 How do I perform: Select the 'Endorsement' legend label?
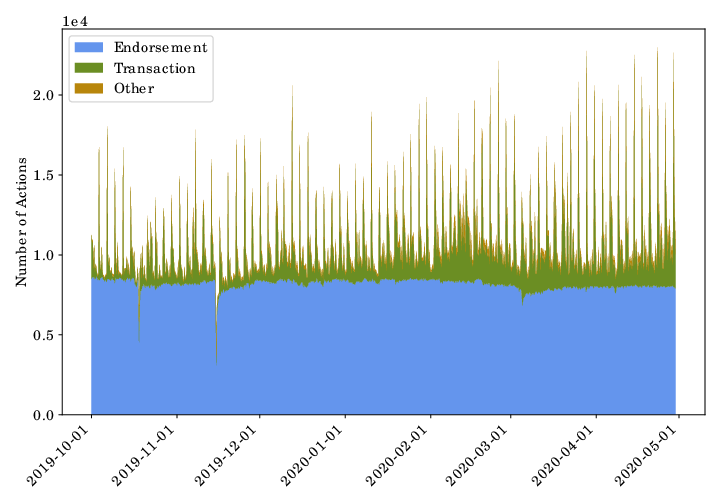tap(161, 47)
